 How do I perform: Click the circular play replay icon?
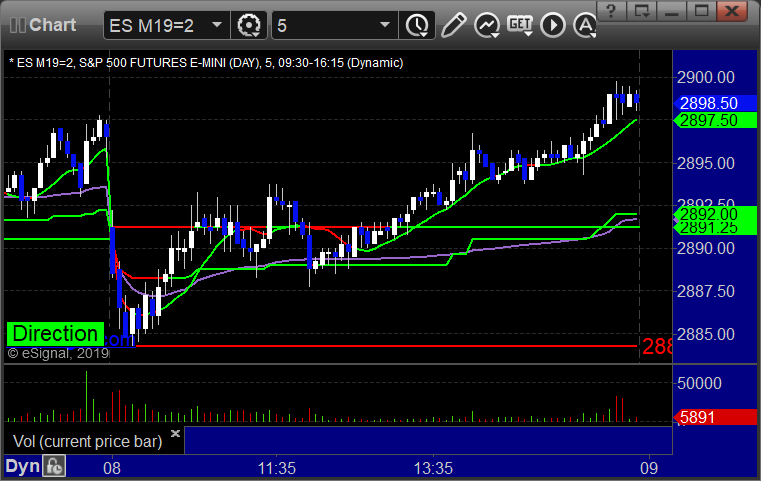pyautogui.click(x=551, y=24)
